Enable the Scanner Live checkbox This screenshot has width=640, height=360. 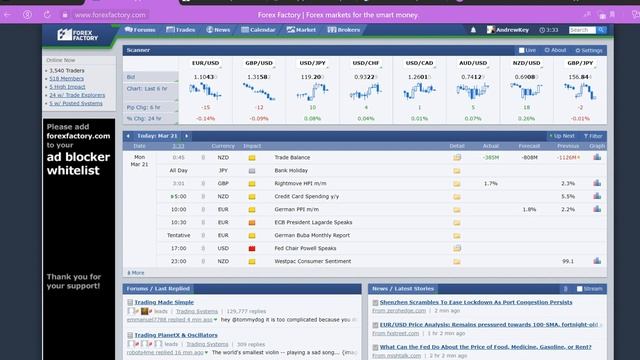(x=522, y=50)
